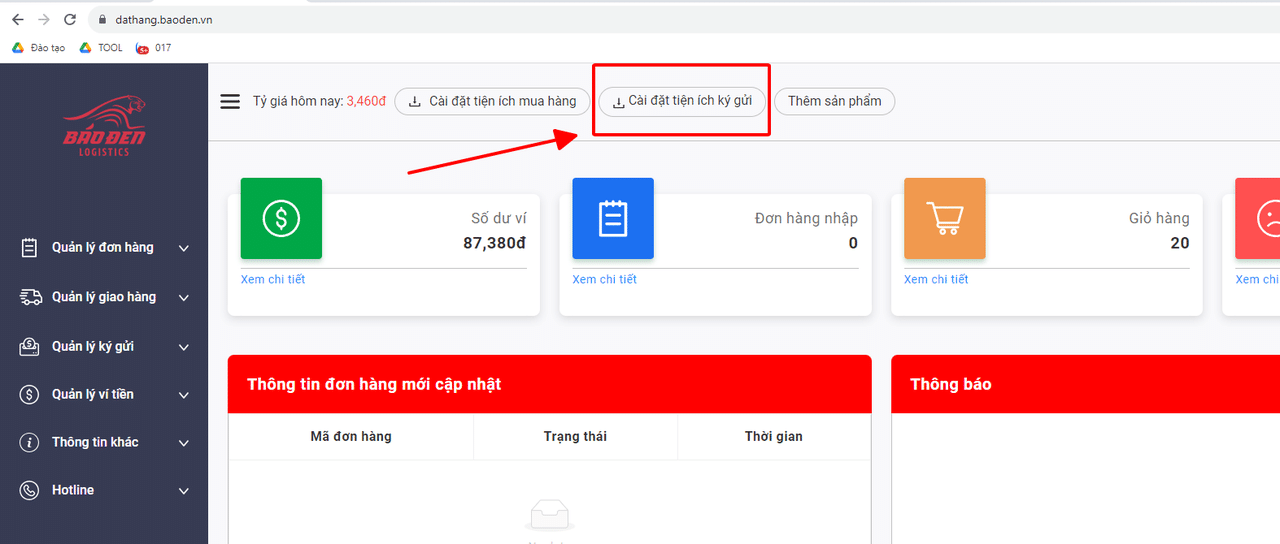The height and width of the screenshot is (544, 1280).
Task: Go back using browser back arrow
Action: 18,20
